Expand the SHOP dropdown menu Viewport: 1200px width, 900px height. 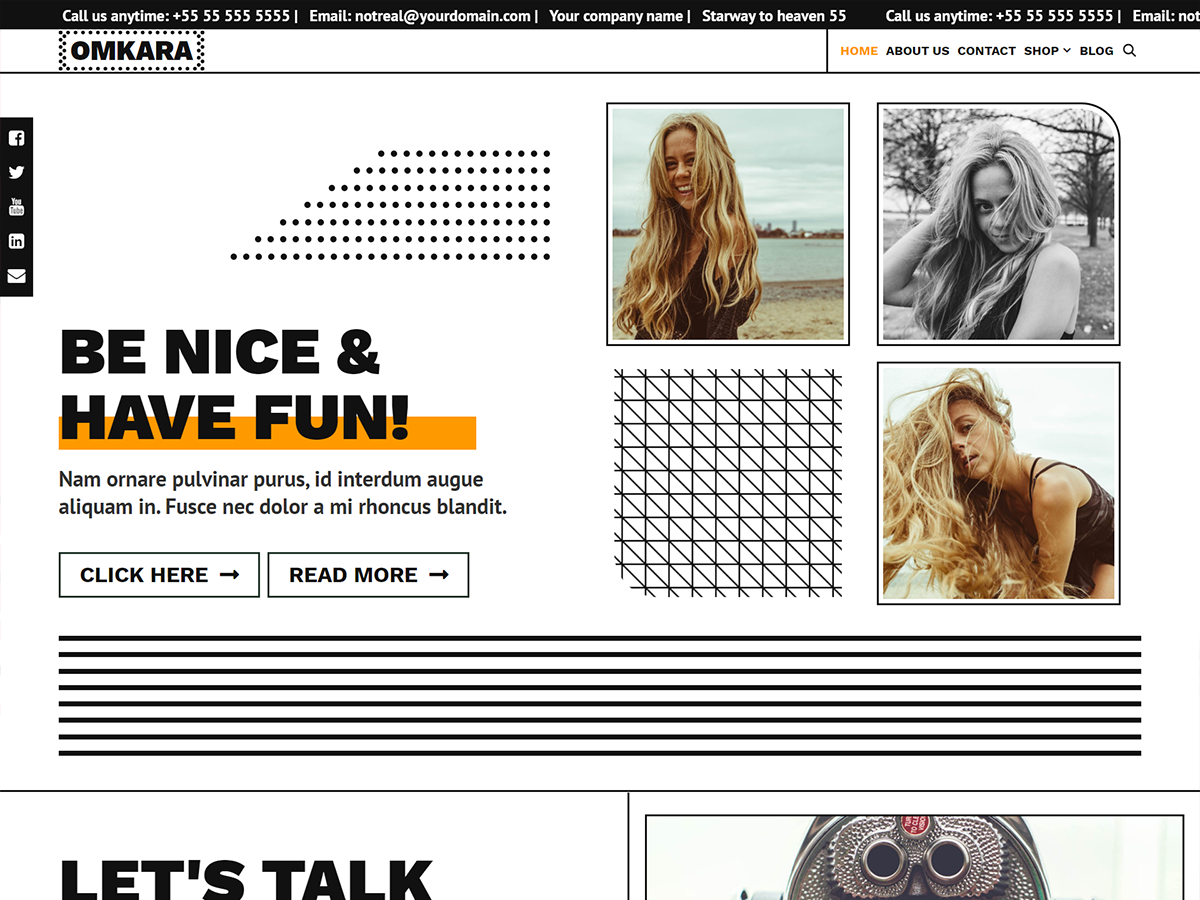tap(1040, 50)
